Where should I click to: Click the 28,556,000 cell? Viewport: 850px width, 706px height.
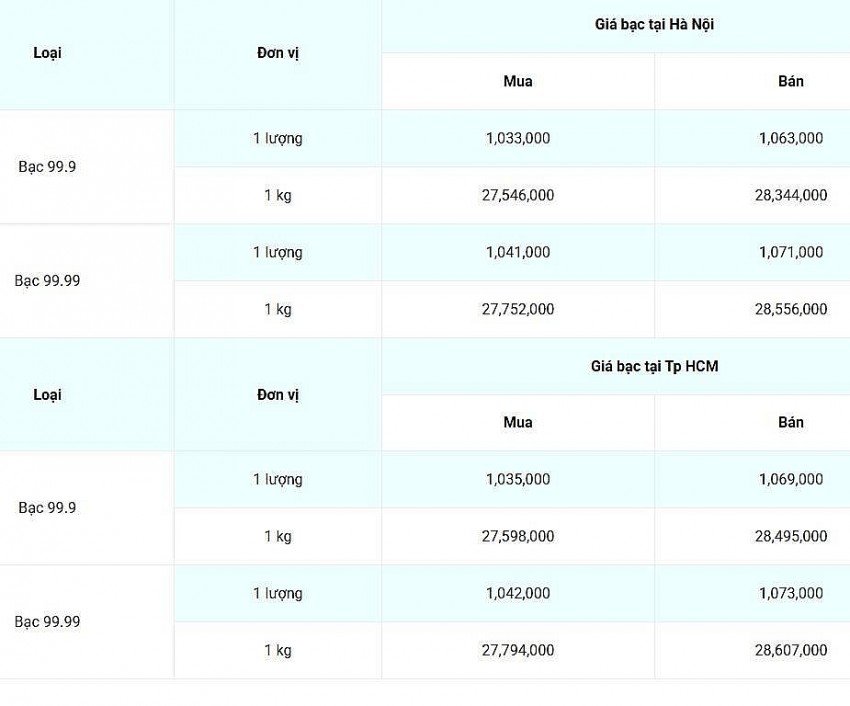pyautogui.click(x=791, y=309)
